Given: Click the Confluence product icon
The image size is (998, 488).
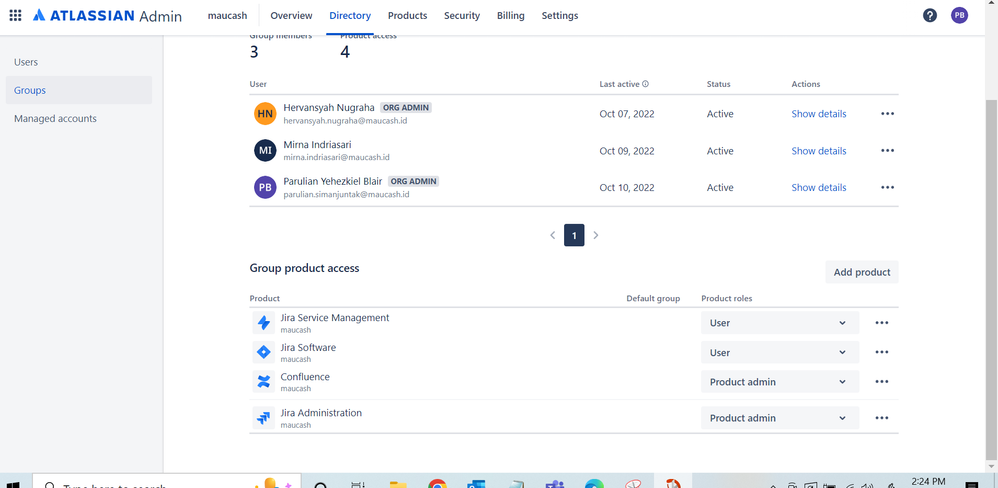Looking at the screenshot, I should point(264,382).
